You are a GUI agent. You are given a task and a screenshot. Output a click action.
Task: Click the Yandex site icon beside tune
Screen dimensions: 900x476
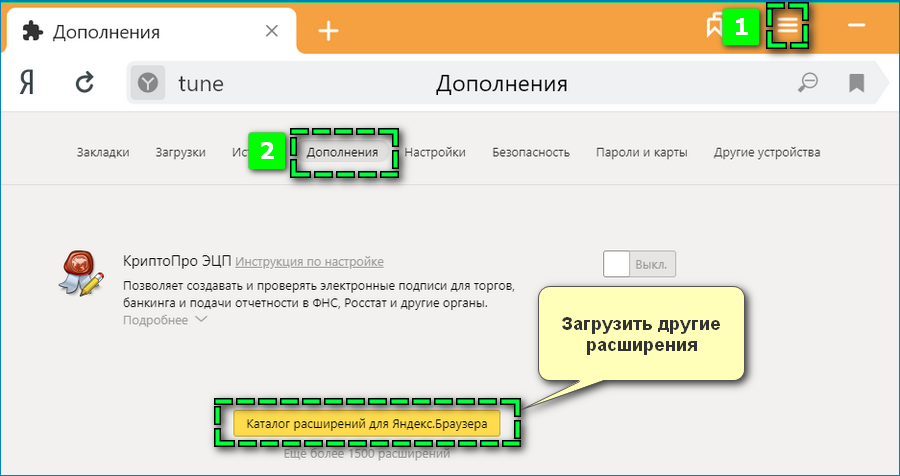(x=148, y=83)
